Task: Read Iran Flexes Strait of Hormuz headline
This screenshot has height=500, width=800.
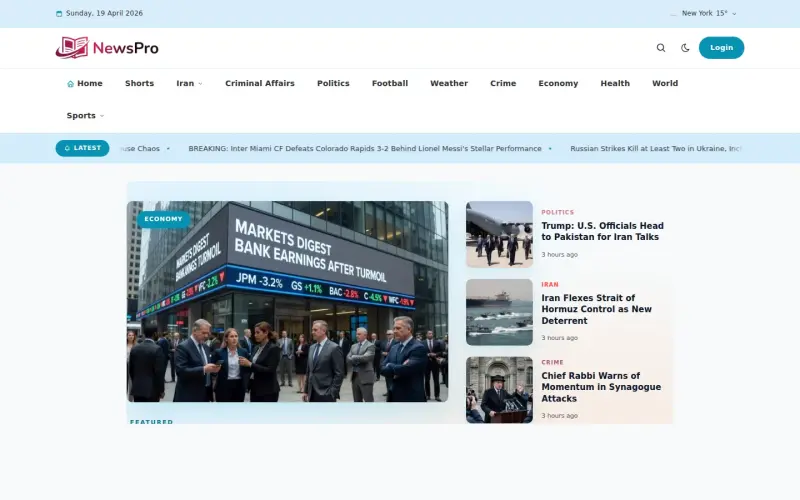Action: pos(596,309)
